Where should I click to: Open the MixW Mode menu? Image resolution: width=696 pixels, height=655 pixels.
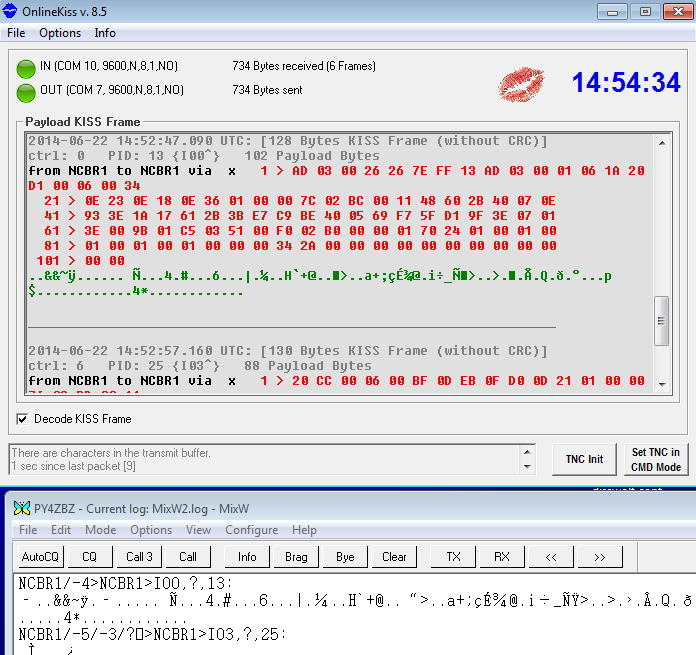tap(101, 530)
